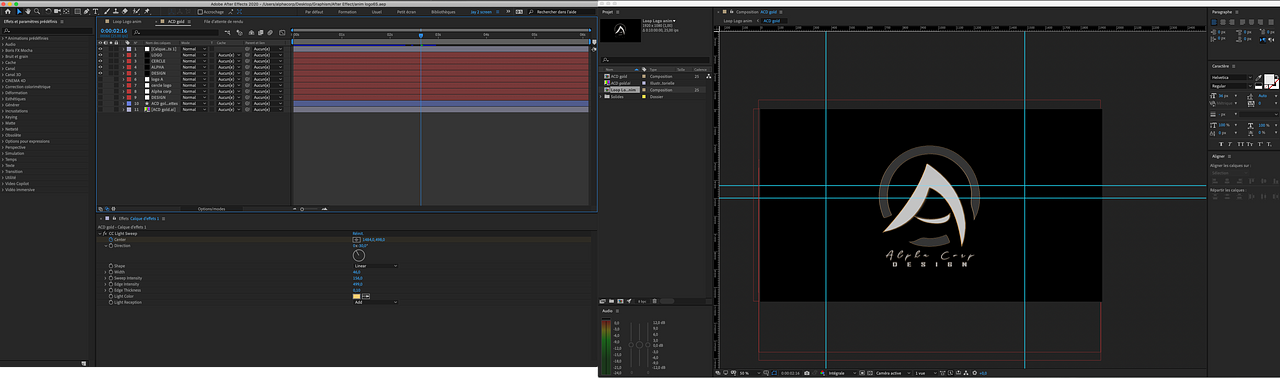Click align left icon in Paragraphe panel
The height and width of the screenshot is (378, 1280).
click(x=1214, y=22)
